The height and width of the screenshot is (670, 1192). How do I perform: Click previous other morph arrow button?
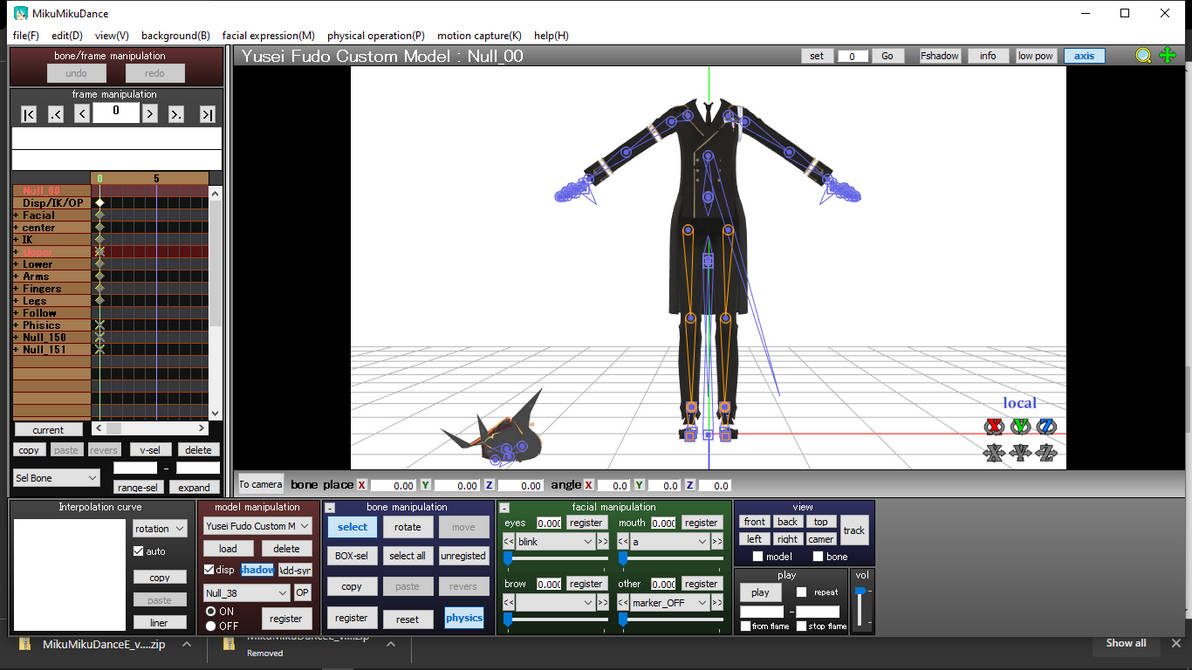[623, 602]
